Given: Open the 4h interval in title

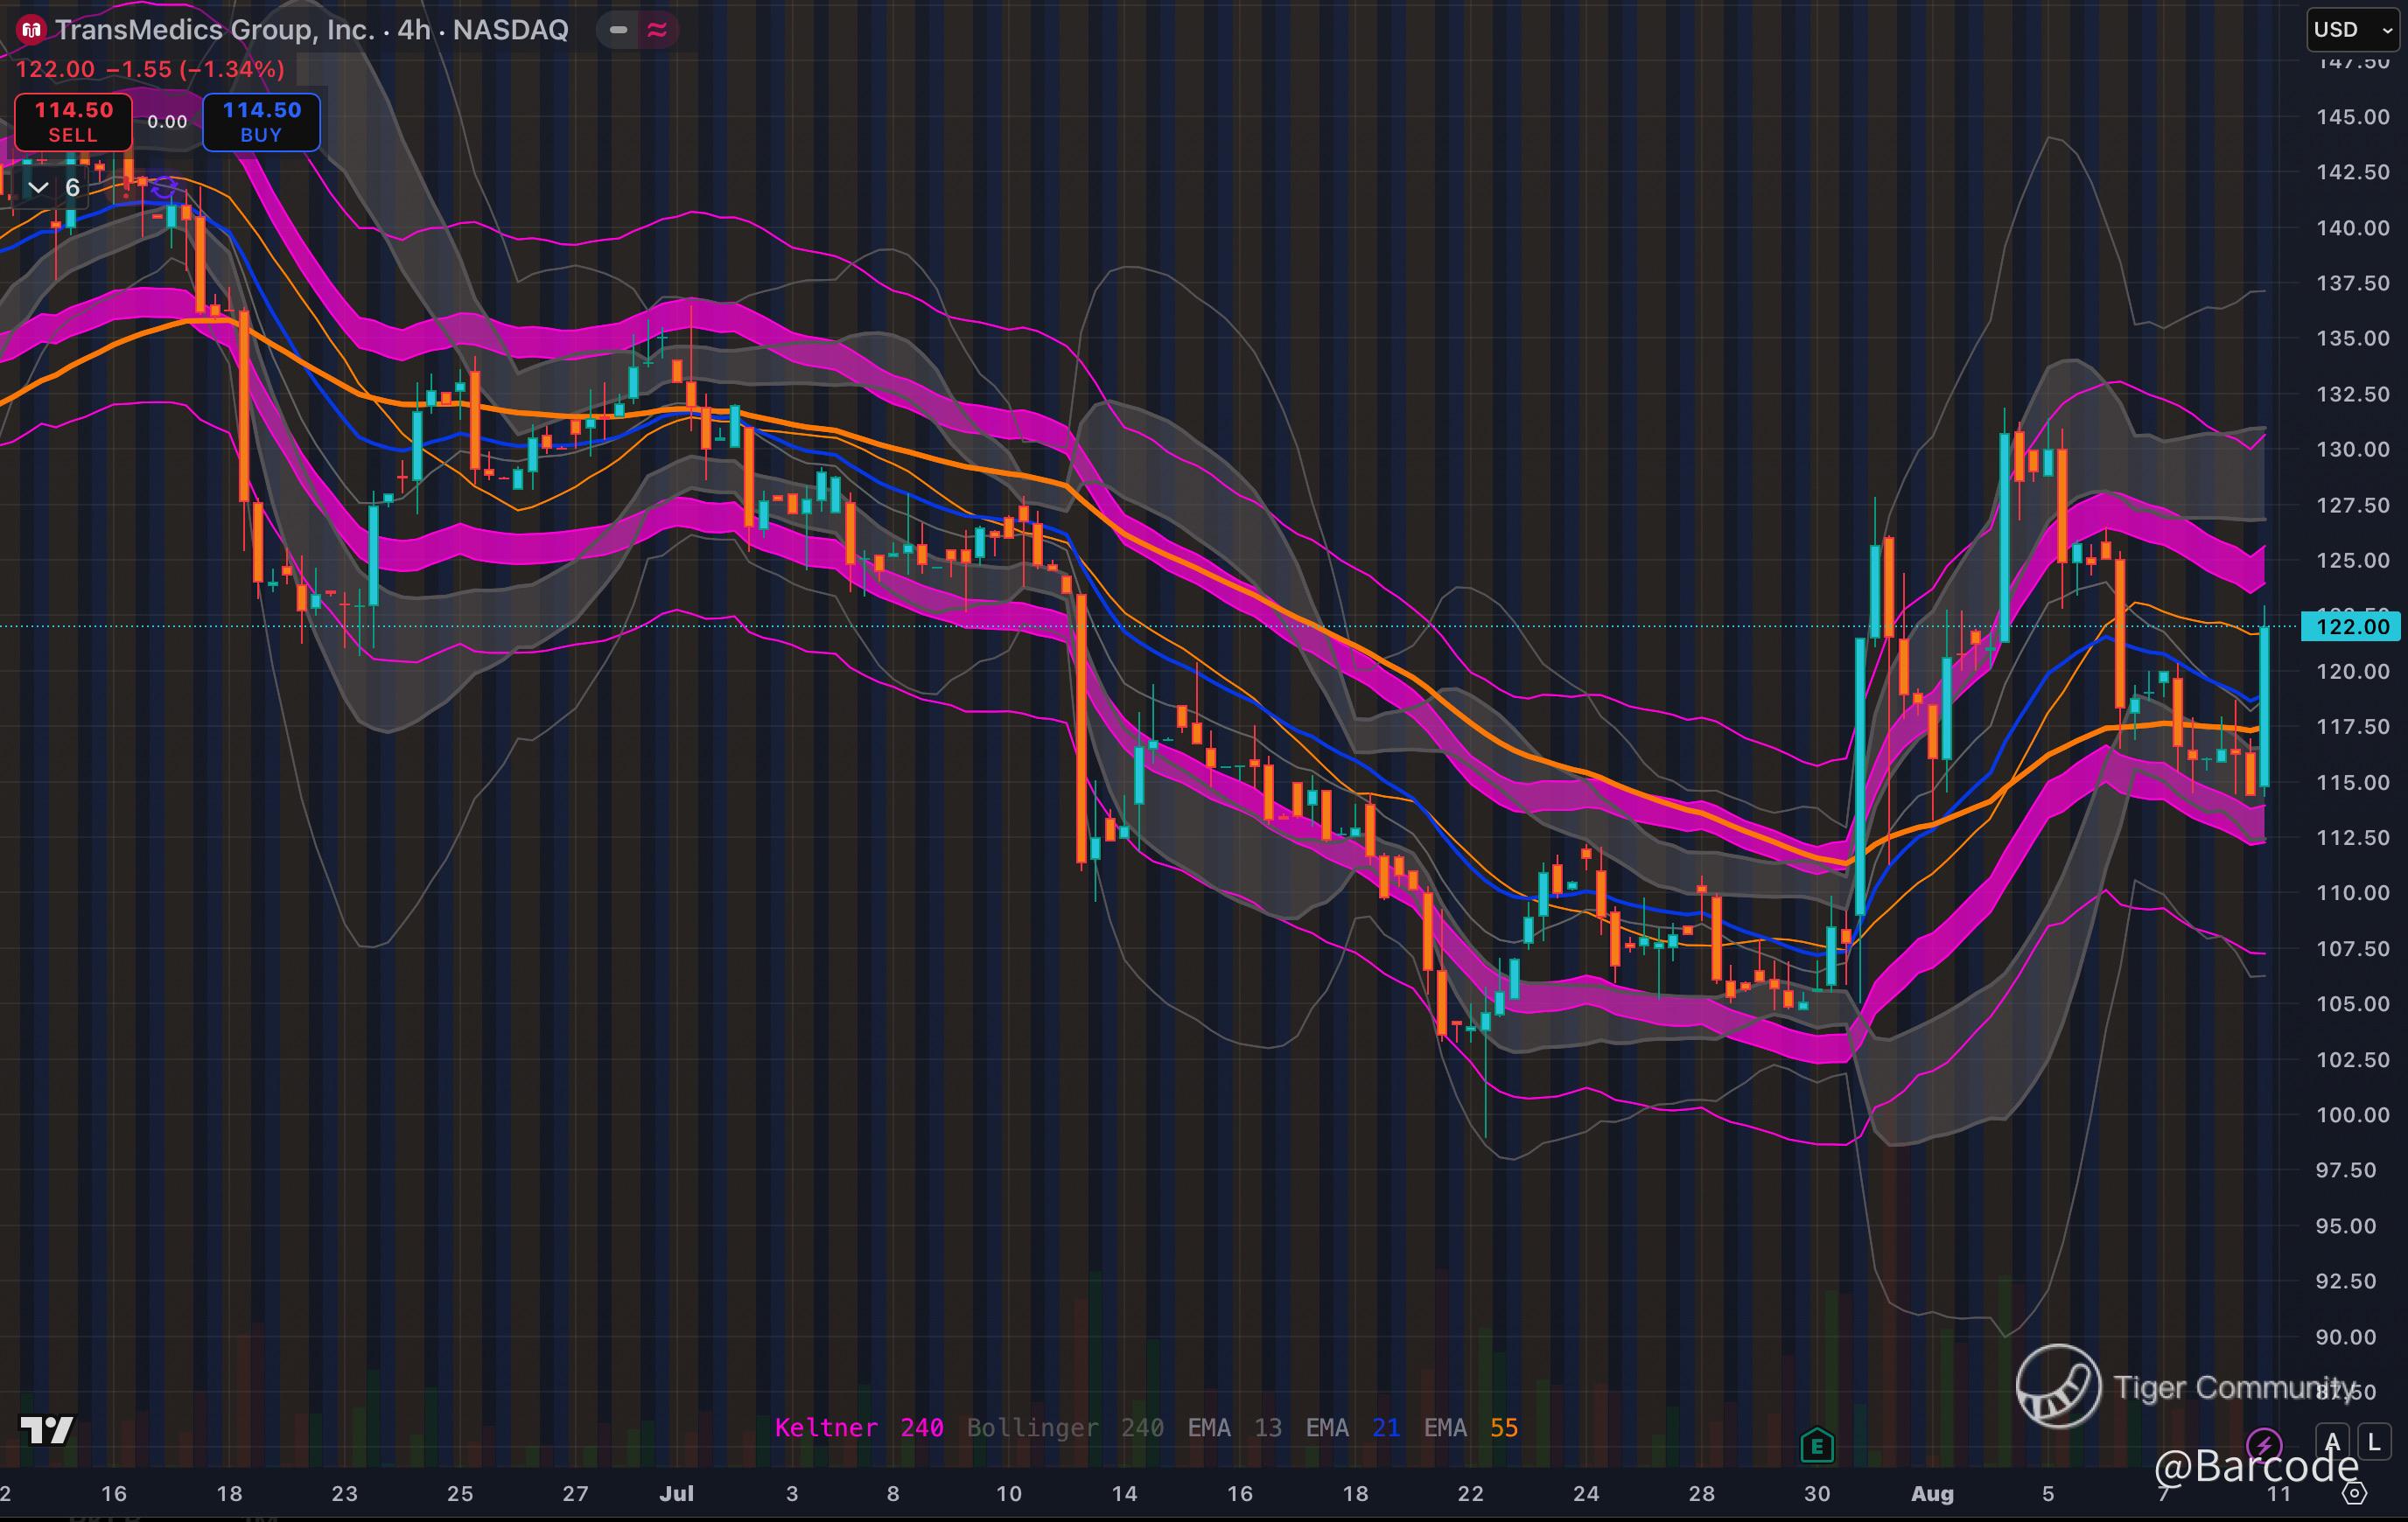Looking at the screenshot, I should click(413, 30).
